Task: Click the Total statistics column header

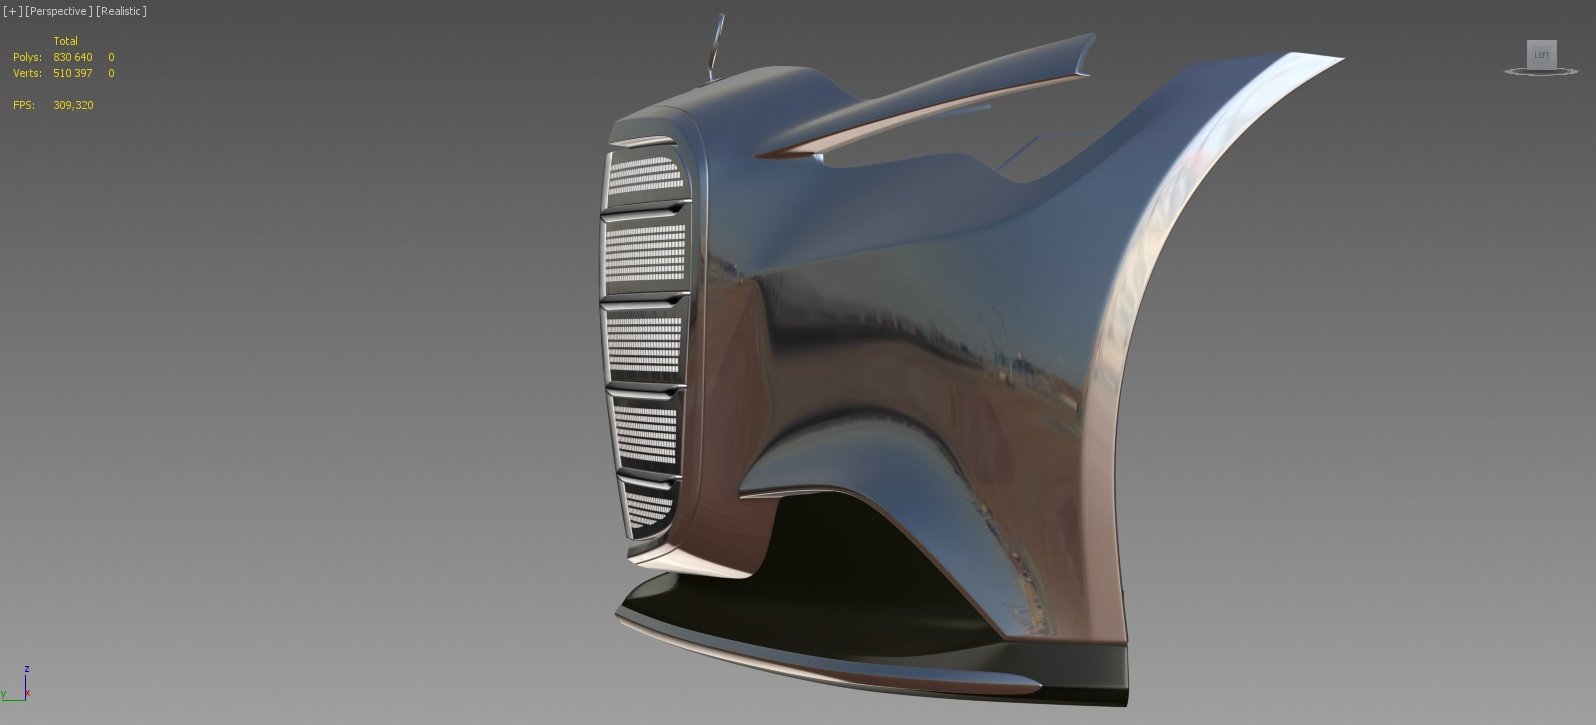Action: pos(65,41)
